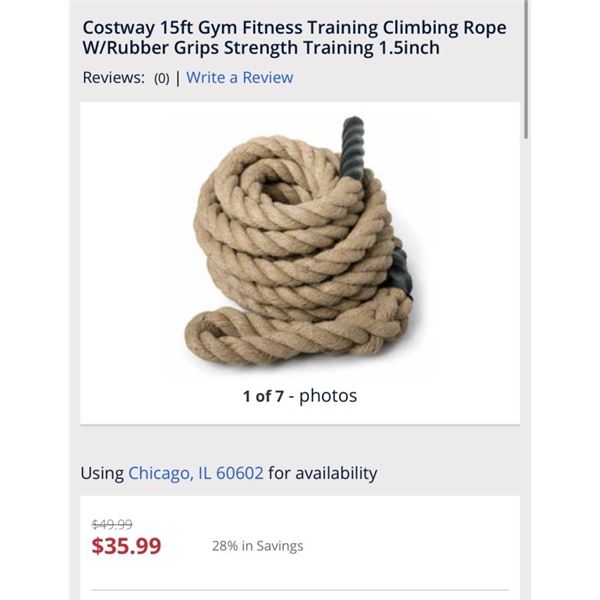The image size is (600, 600).
Task: Click the center of the rope coil
Action: click(281, 188)
